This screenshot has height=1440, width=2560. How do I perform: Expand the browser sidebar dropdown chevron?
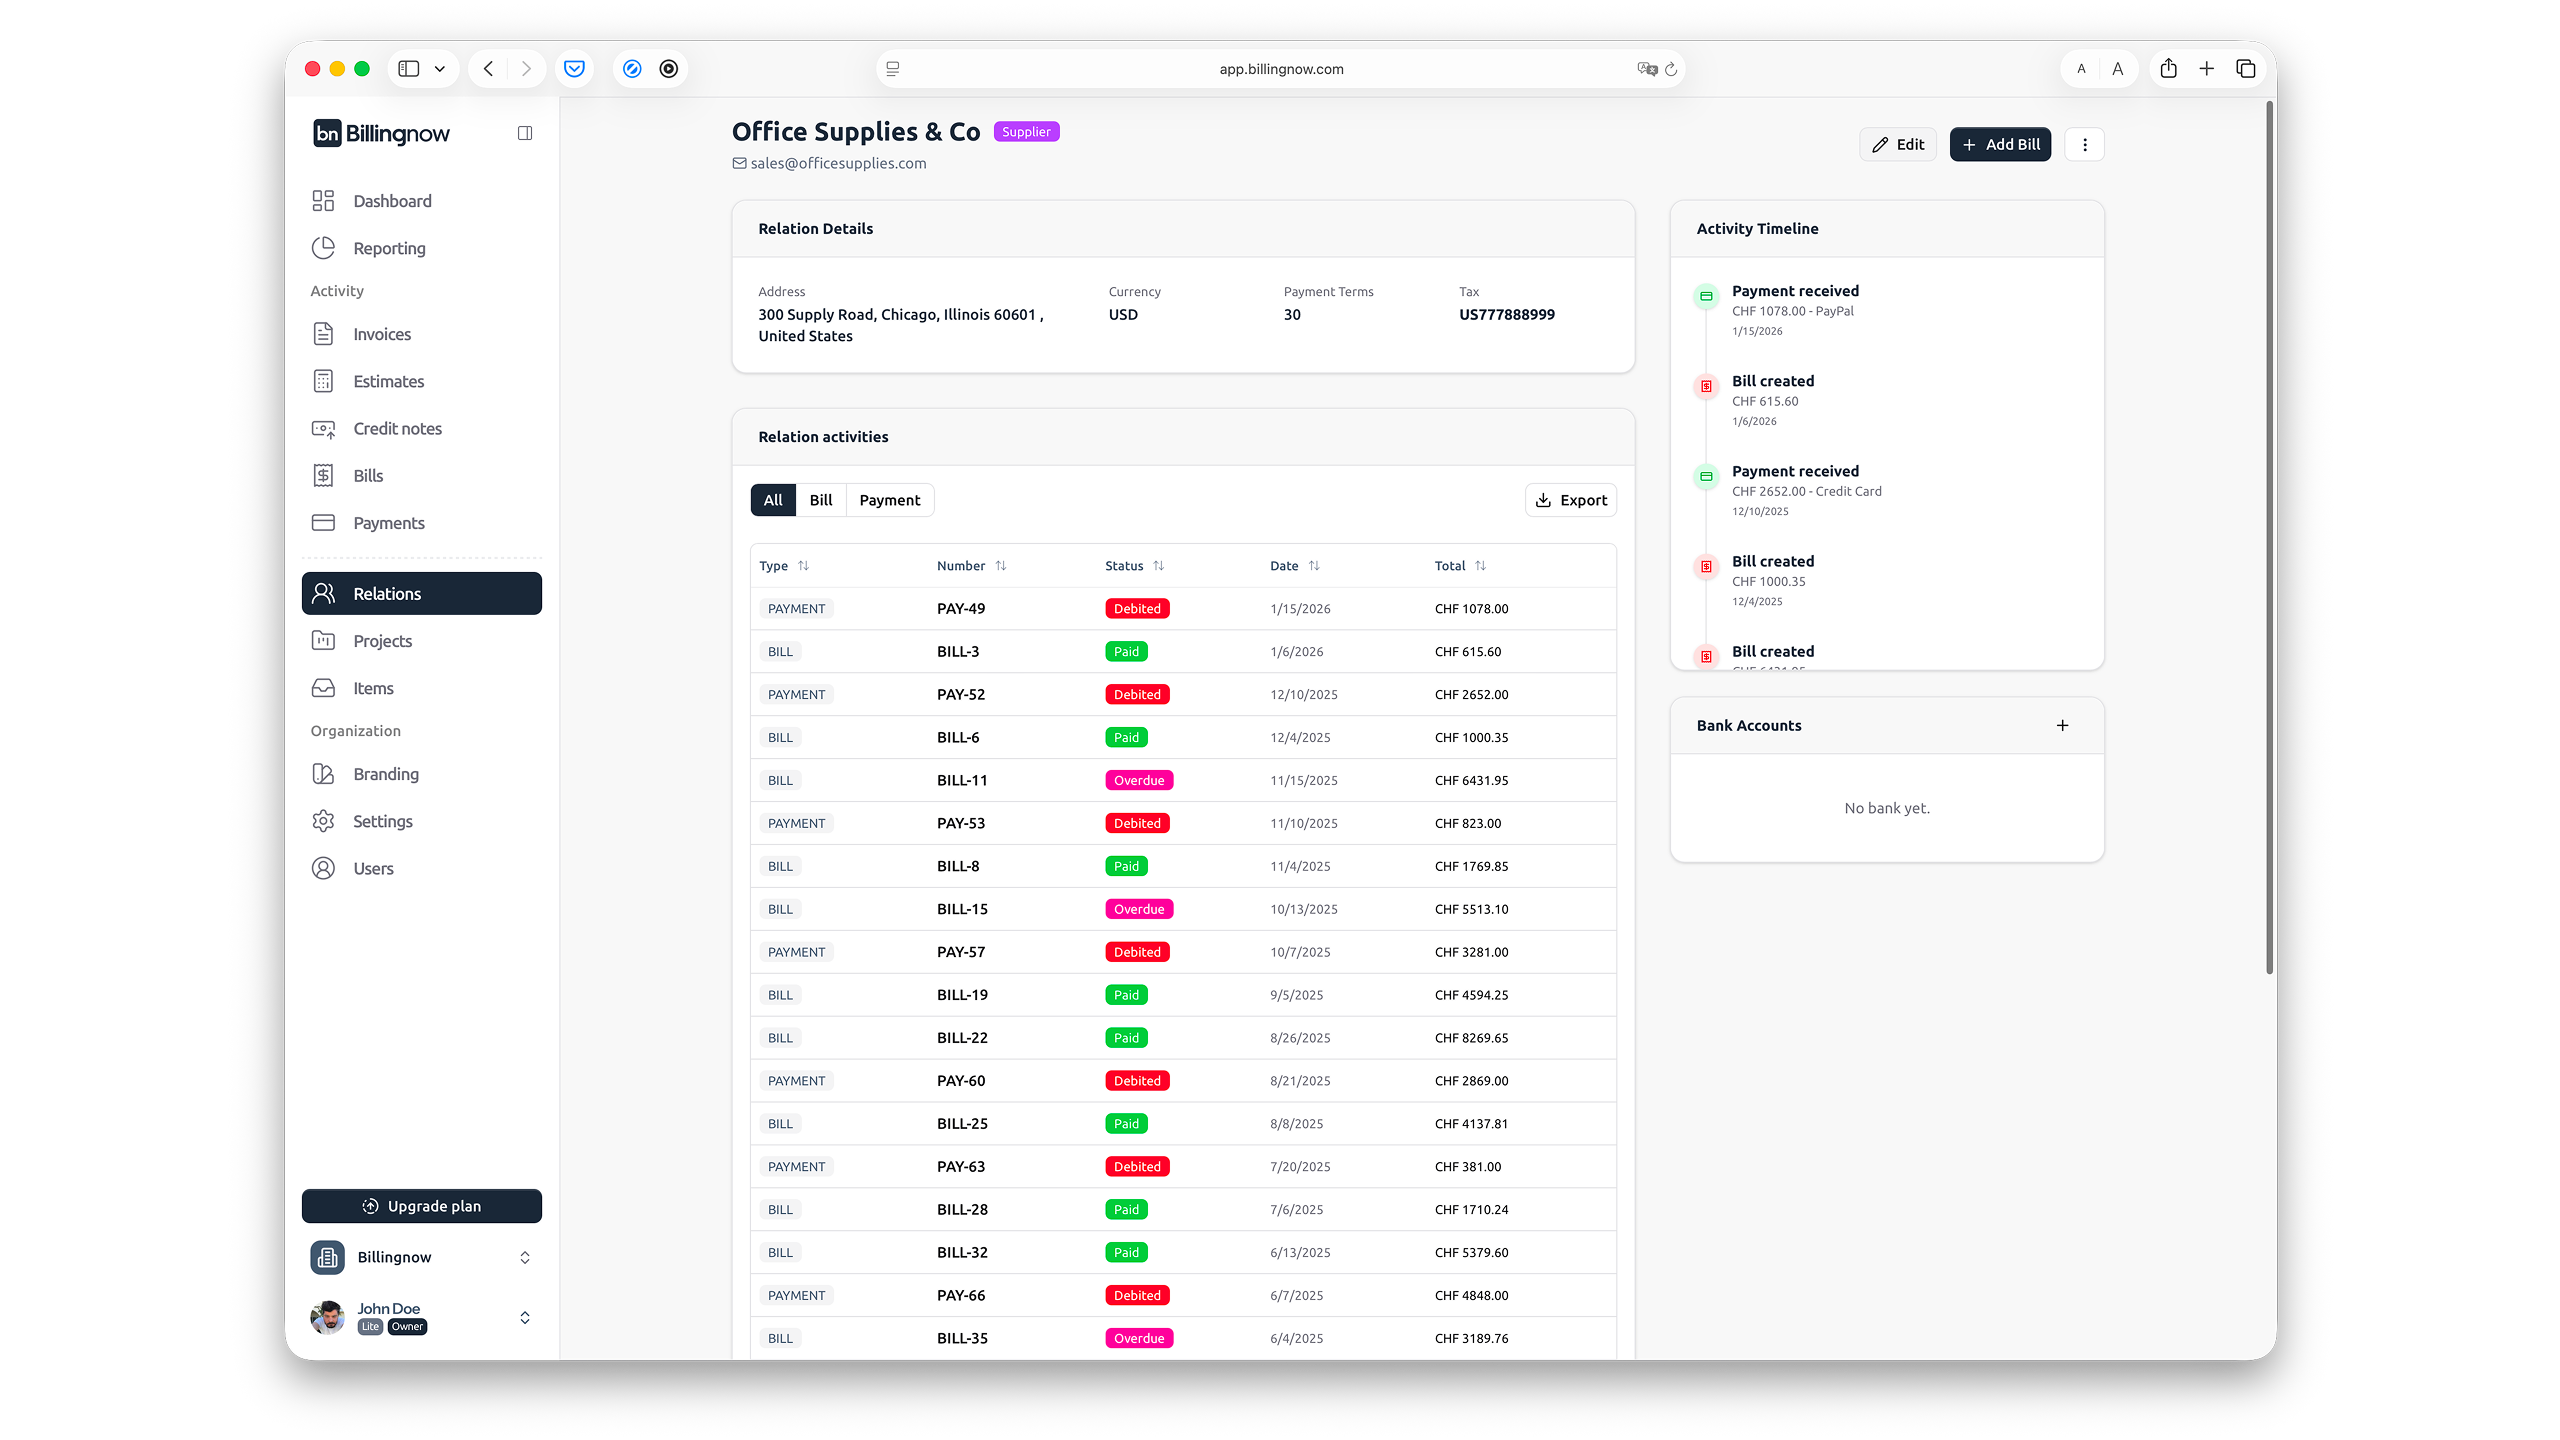click(440, 69)
